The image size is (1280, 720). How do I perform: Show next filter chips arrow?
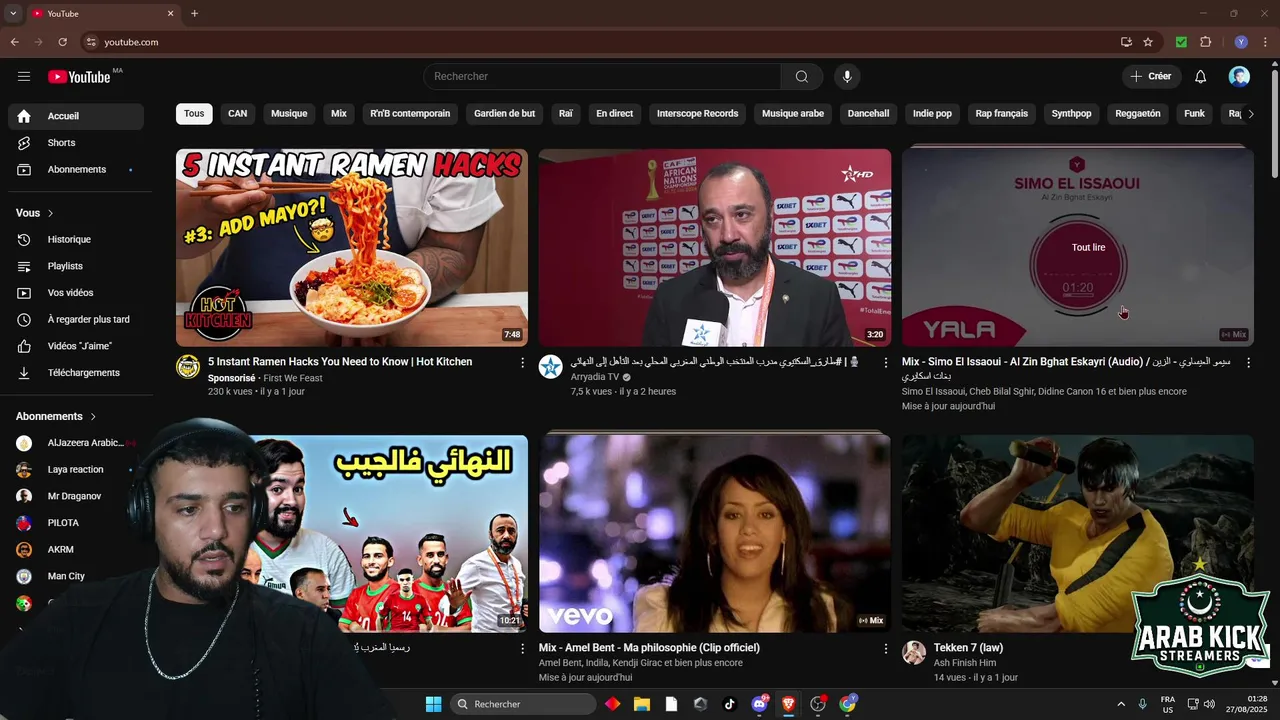(x=1250, y=114)
